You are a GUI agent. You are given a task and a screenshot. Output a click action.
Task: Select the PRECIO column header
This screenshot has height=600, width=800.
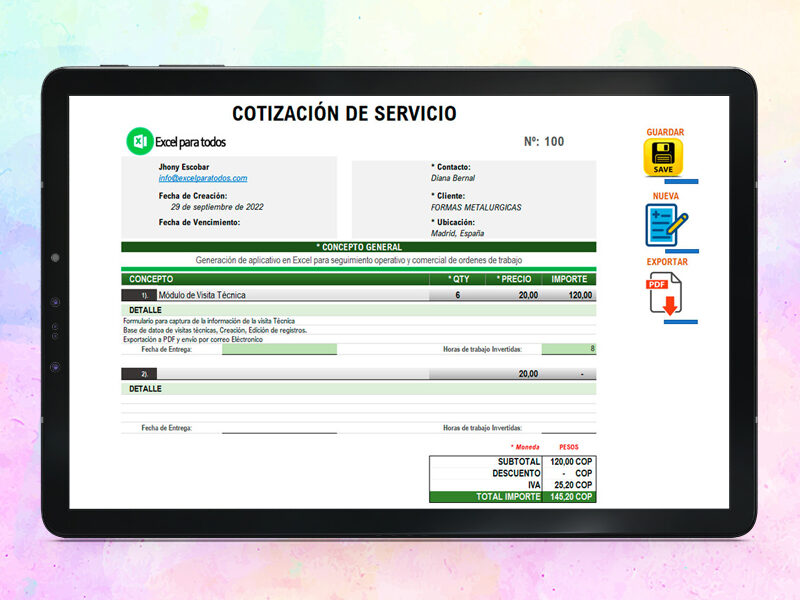[x=514, y=279]
